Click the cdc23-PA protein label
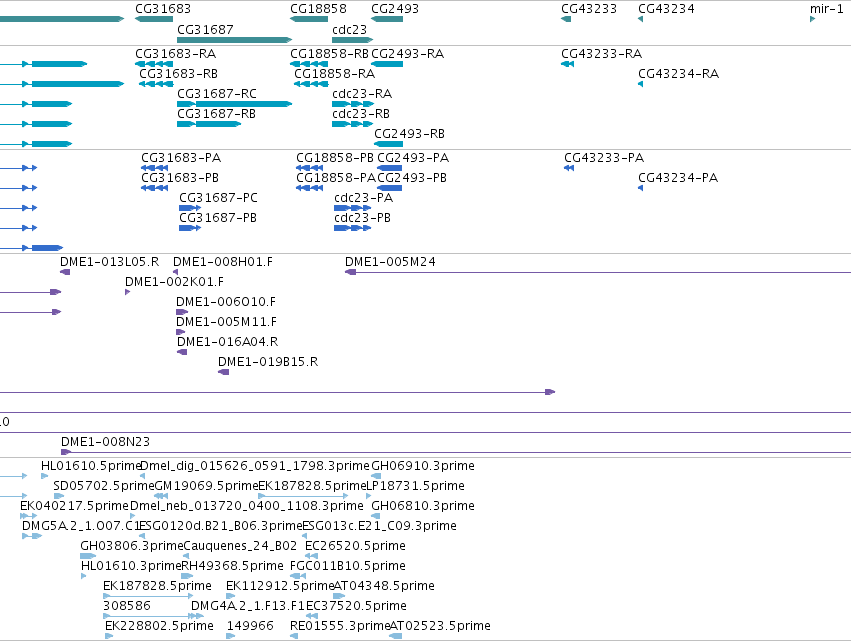851x641 pixels. tap(364, 198)
